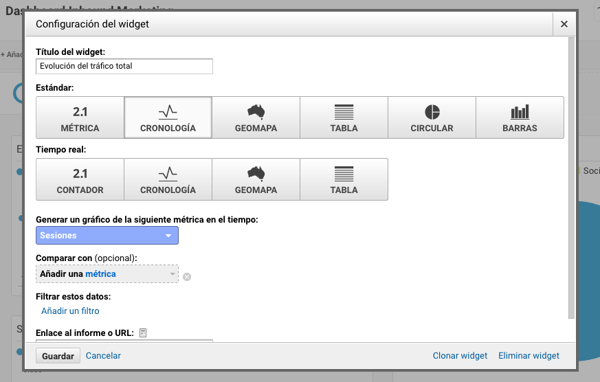The image size is (600, 382).
Task: Click the dialog vertical scrollbar
Action: point(571,178)
